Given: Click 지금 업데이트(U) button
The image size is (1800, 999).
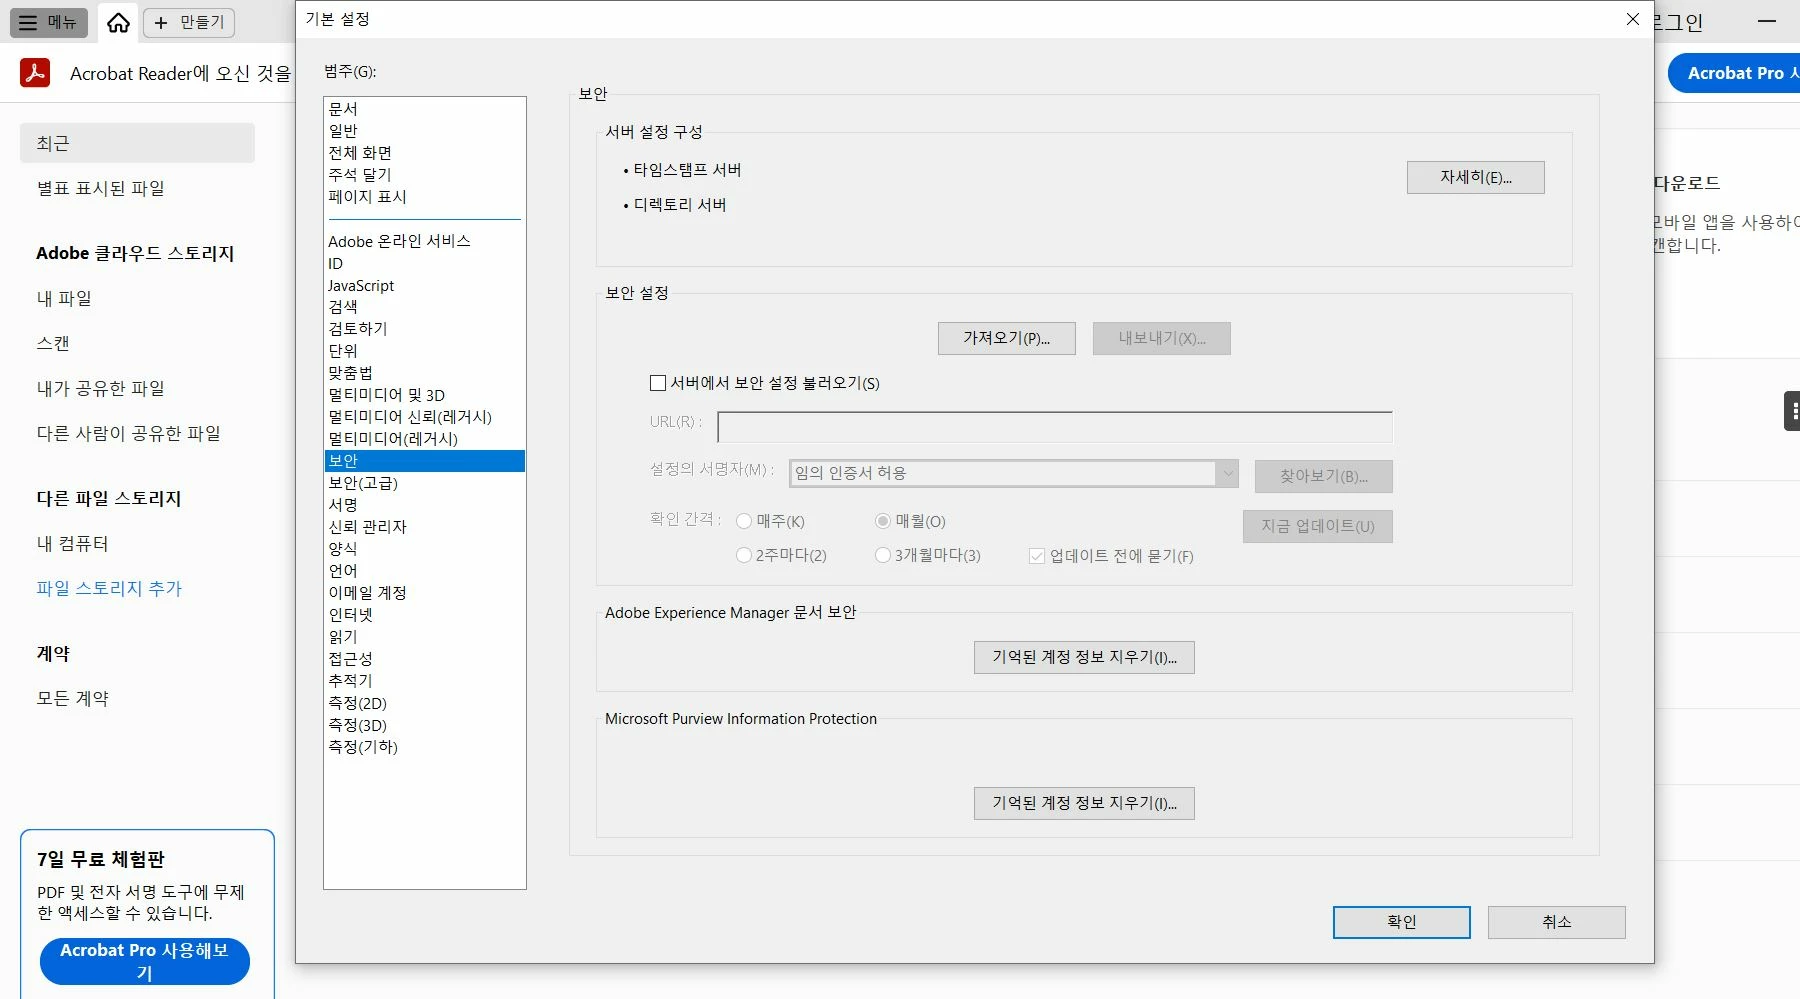Looking at the screenshot, I should coord(1317,526).
